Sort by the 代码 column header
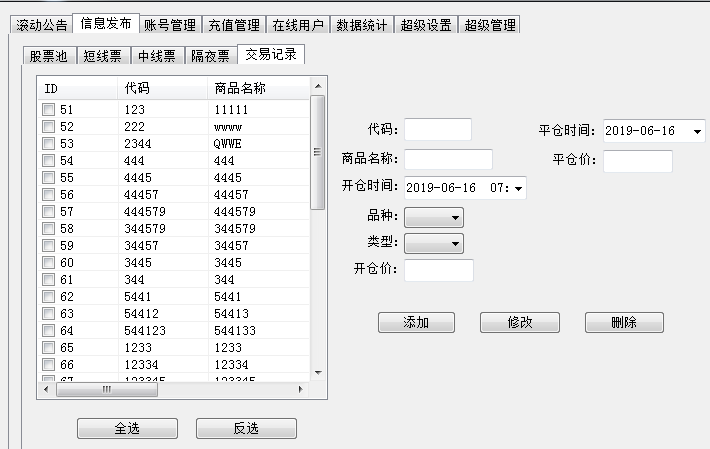Image resolution: width=710 pixels, height=449 pixels. pos(163,88)
